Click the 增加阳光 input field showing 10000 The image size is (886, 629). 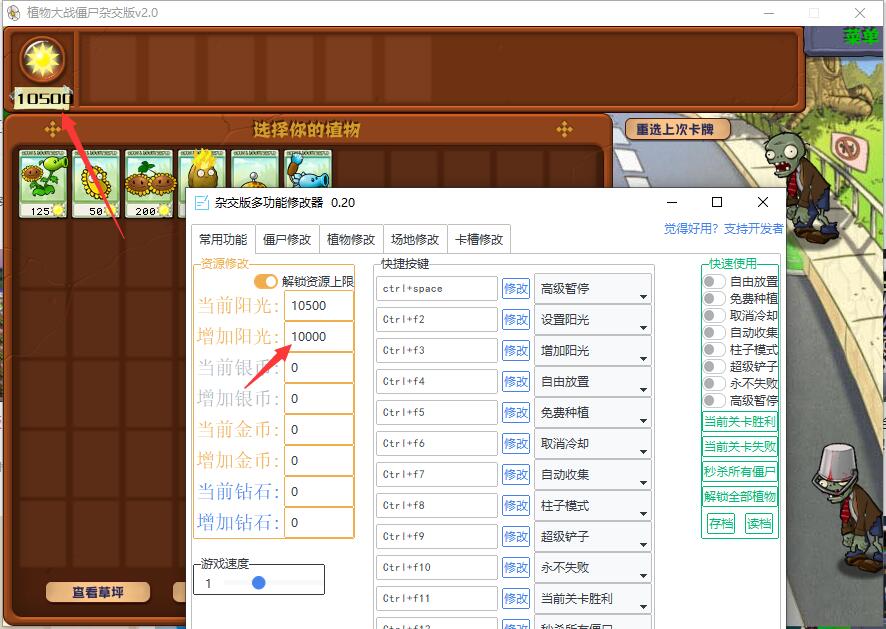[319, 337]
